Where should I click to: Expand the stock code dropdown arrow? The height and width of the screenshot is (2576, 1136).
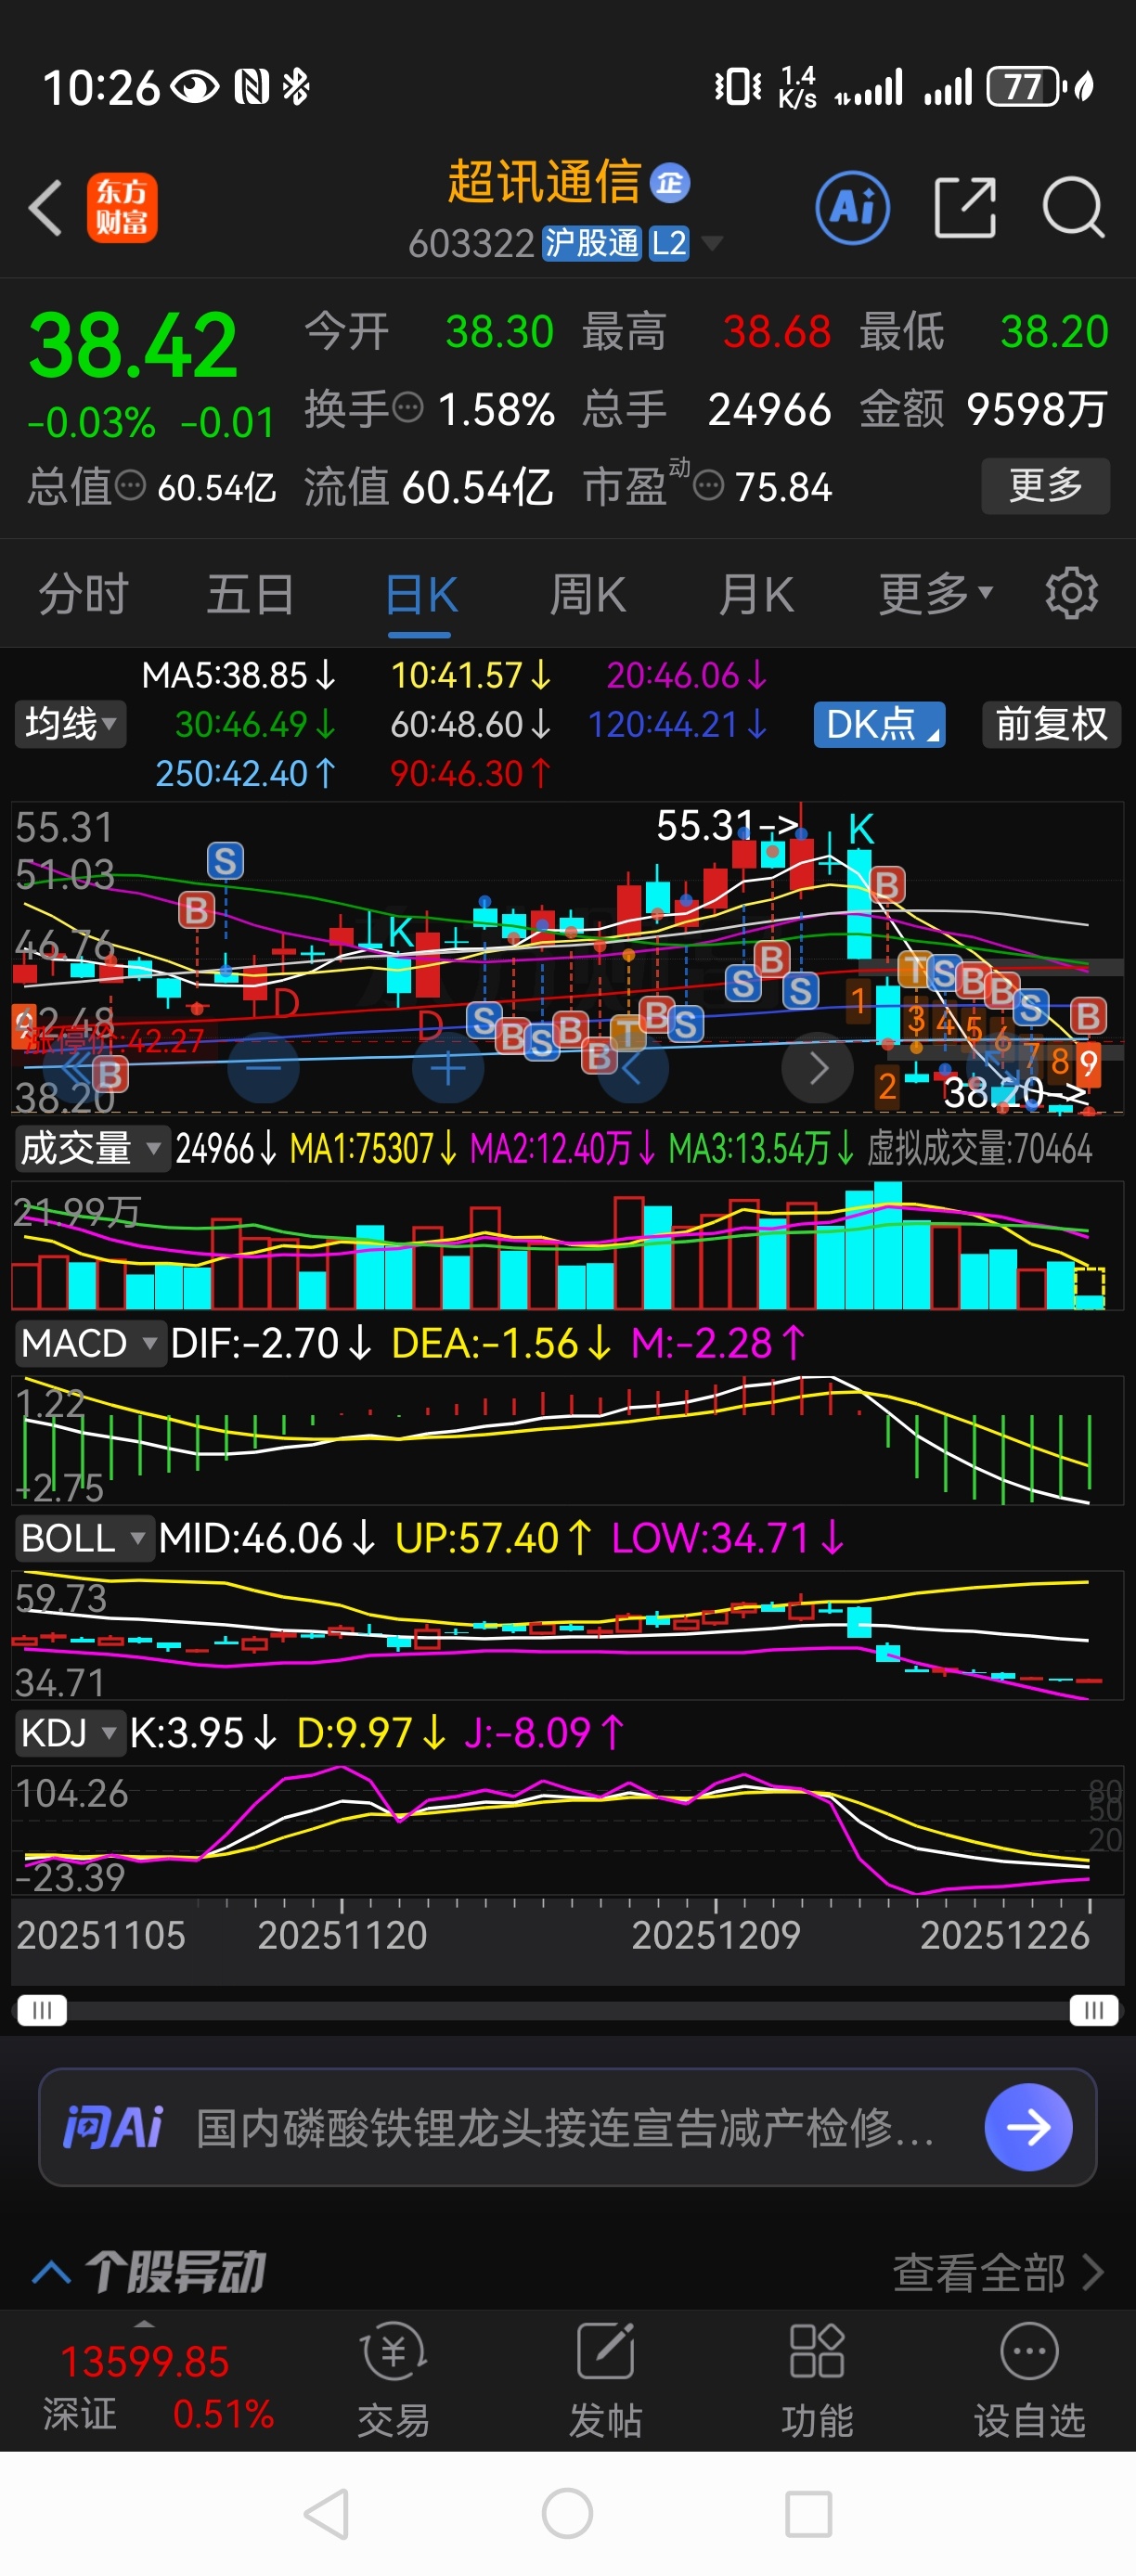713,243
